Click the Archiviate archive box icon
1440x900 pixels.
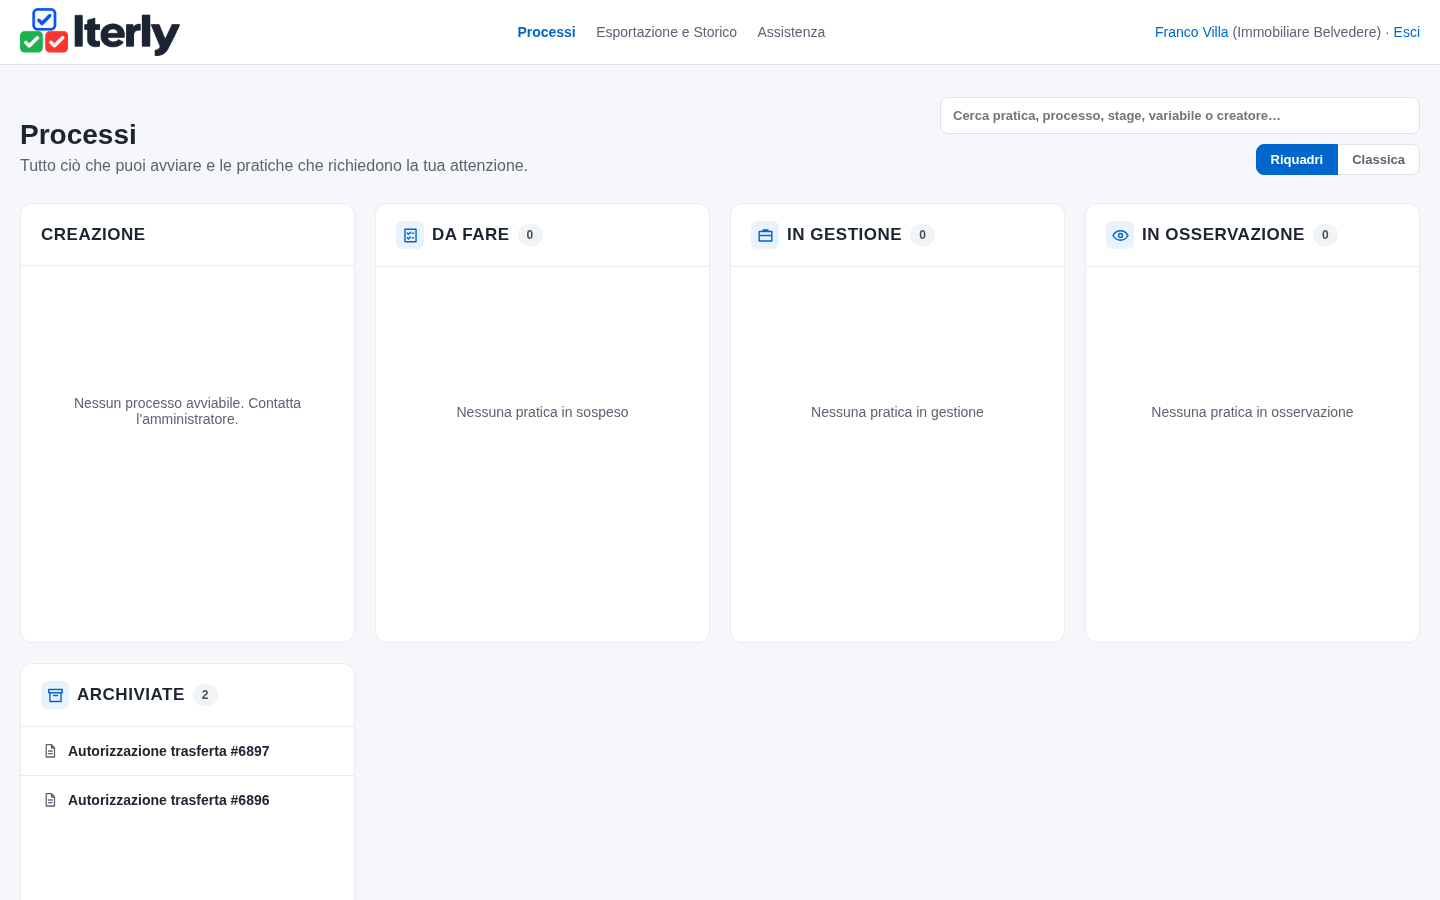(55, 695)
